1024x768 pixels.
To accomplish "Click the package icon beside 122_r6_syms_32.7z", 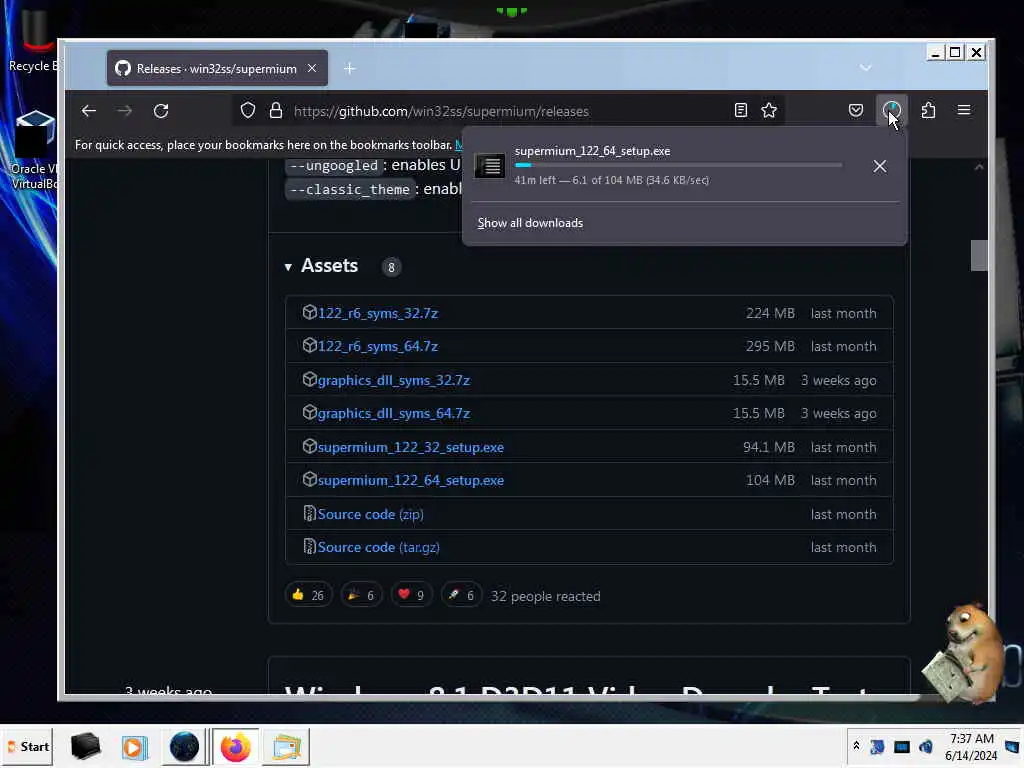I will tap(310, 313).
